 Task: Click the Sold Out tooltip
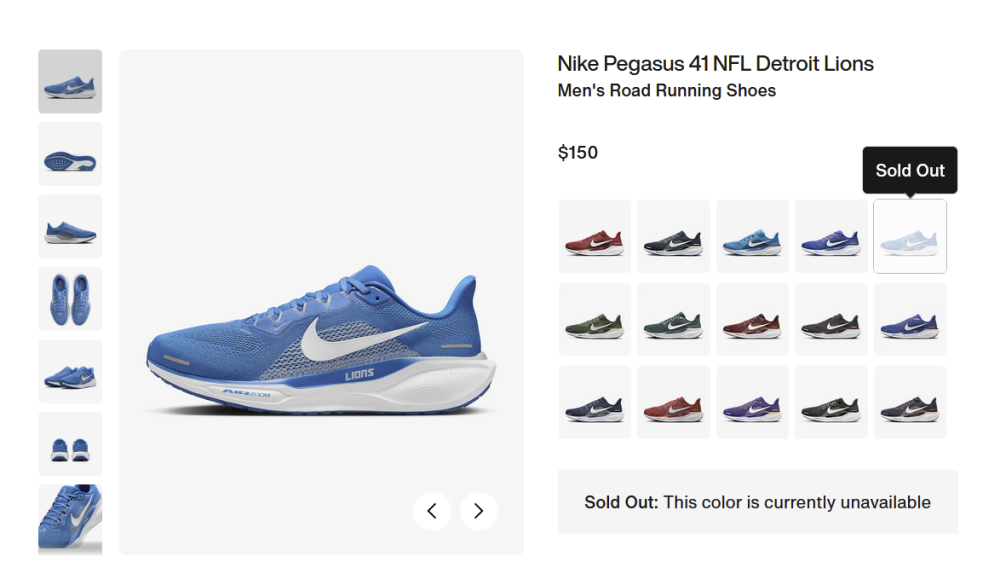point(910,170)
